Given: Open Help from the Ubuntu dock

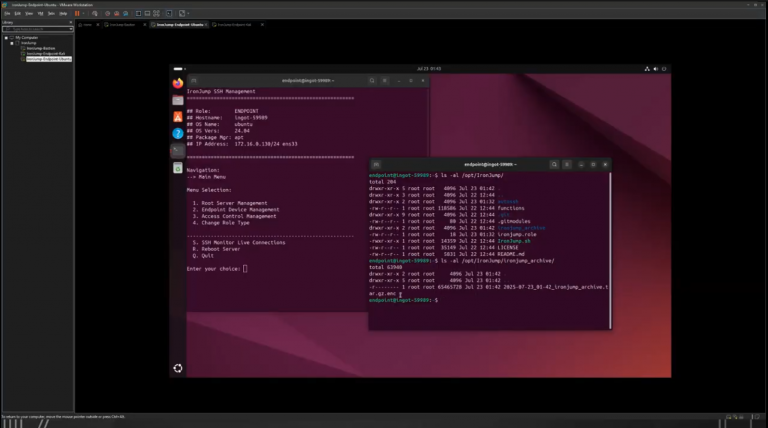Looking at the screenshot, I should pos(178,134).
